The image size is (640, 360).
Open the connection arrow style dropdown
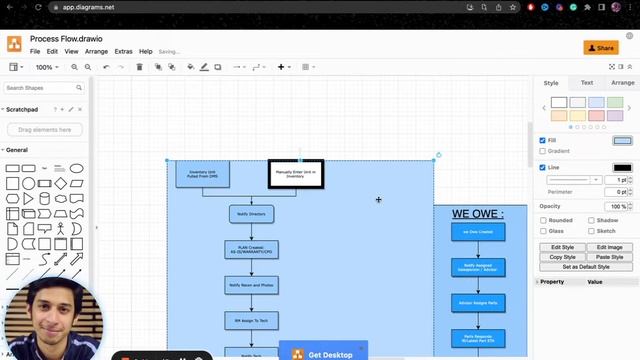[x=239, y=67]
